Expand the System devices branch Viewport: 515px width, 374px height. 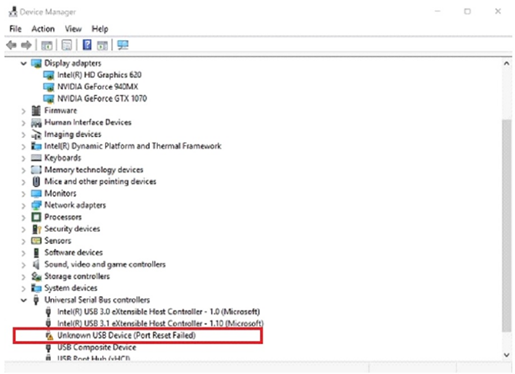(23, 289)
